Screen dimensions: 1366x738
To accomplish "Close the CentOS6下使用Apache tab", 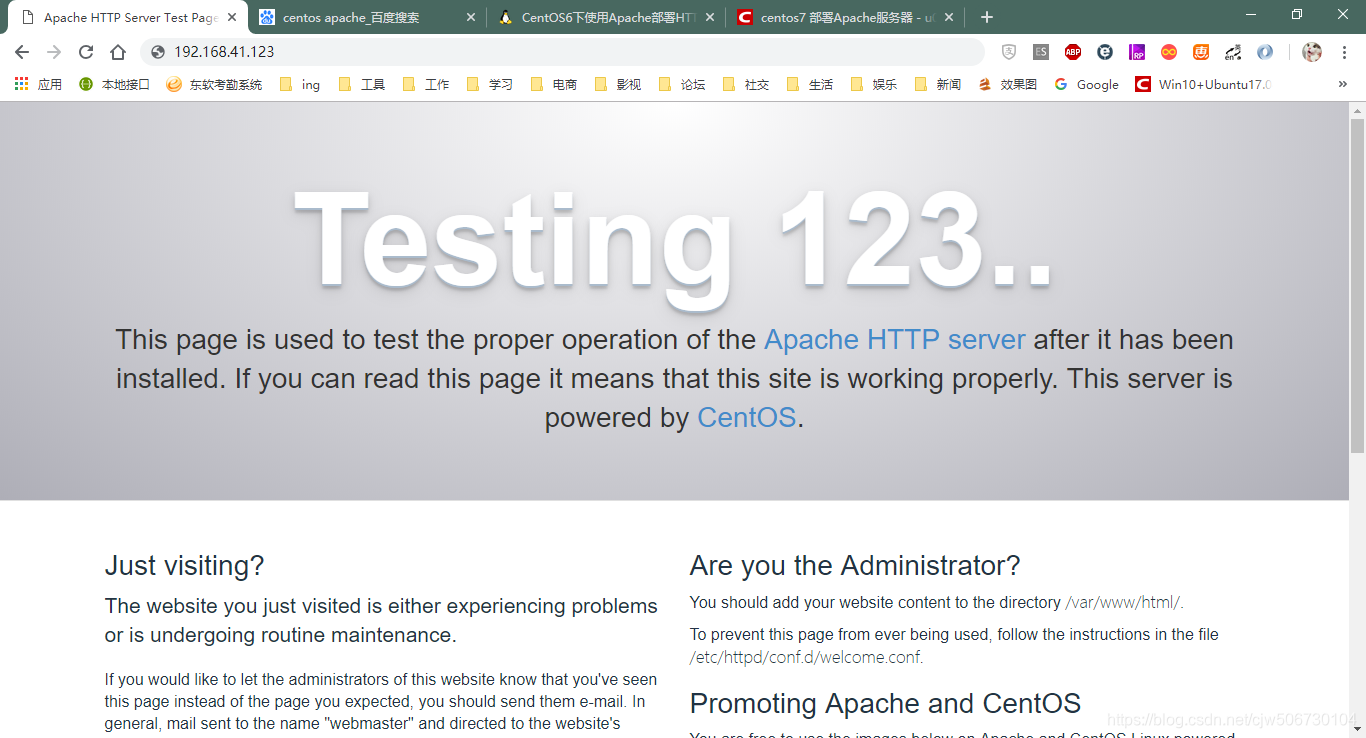I will [x=710, y=17].
